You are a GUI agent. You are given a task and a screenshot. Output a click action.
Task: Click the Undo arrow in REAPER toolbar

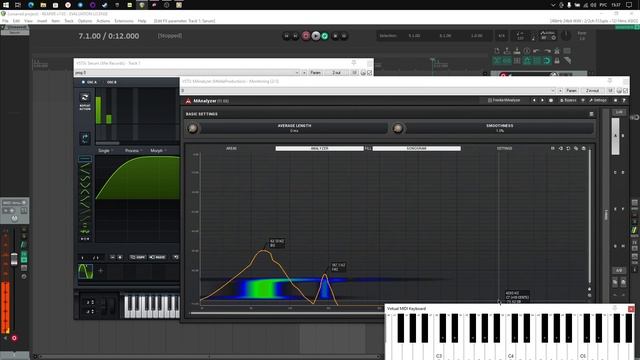[x=537, y=51]
